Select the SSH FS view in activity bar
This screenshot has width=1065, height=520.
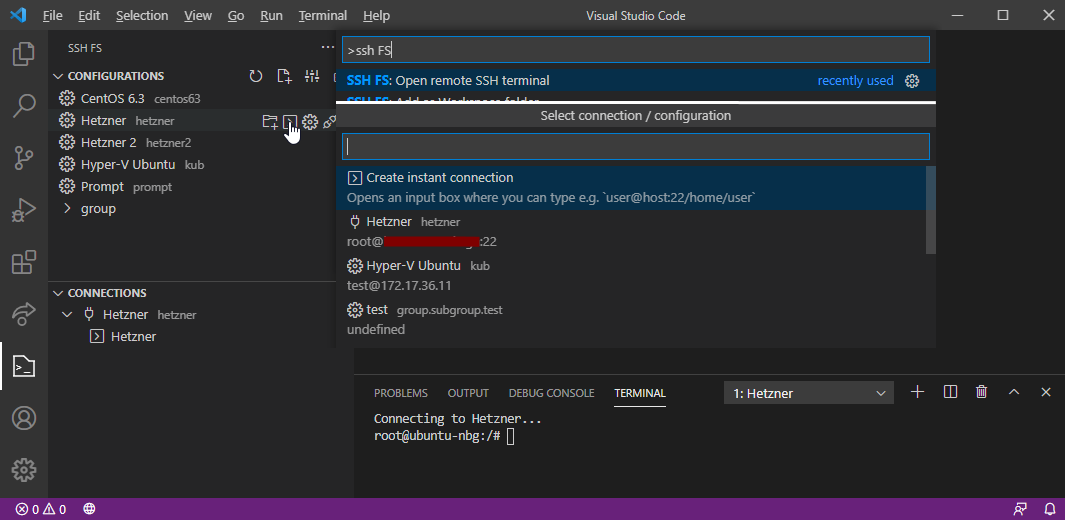(x=24, y=366)
